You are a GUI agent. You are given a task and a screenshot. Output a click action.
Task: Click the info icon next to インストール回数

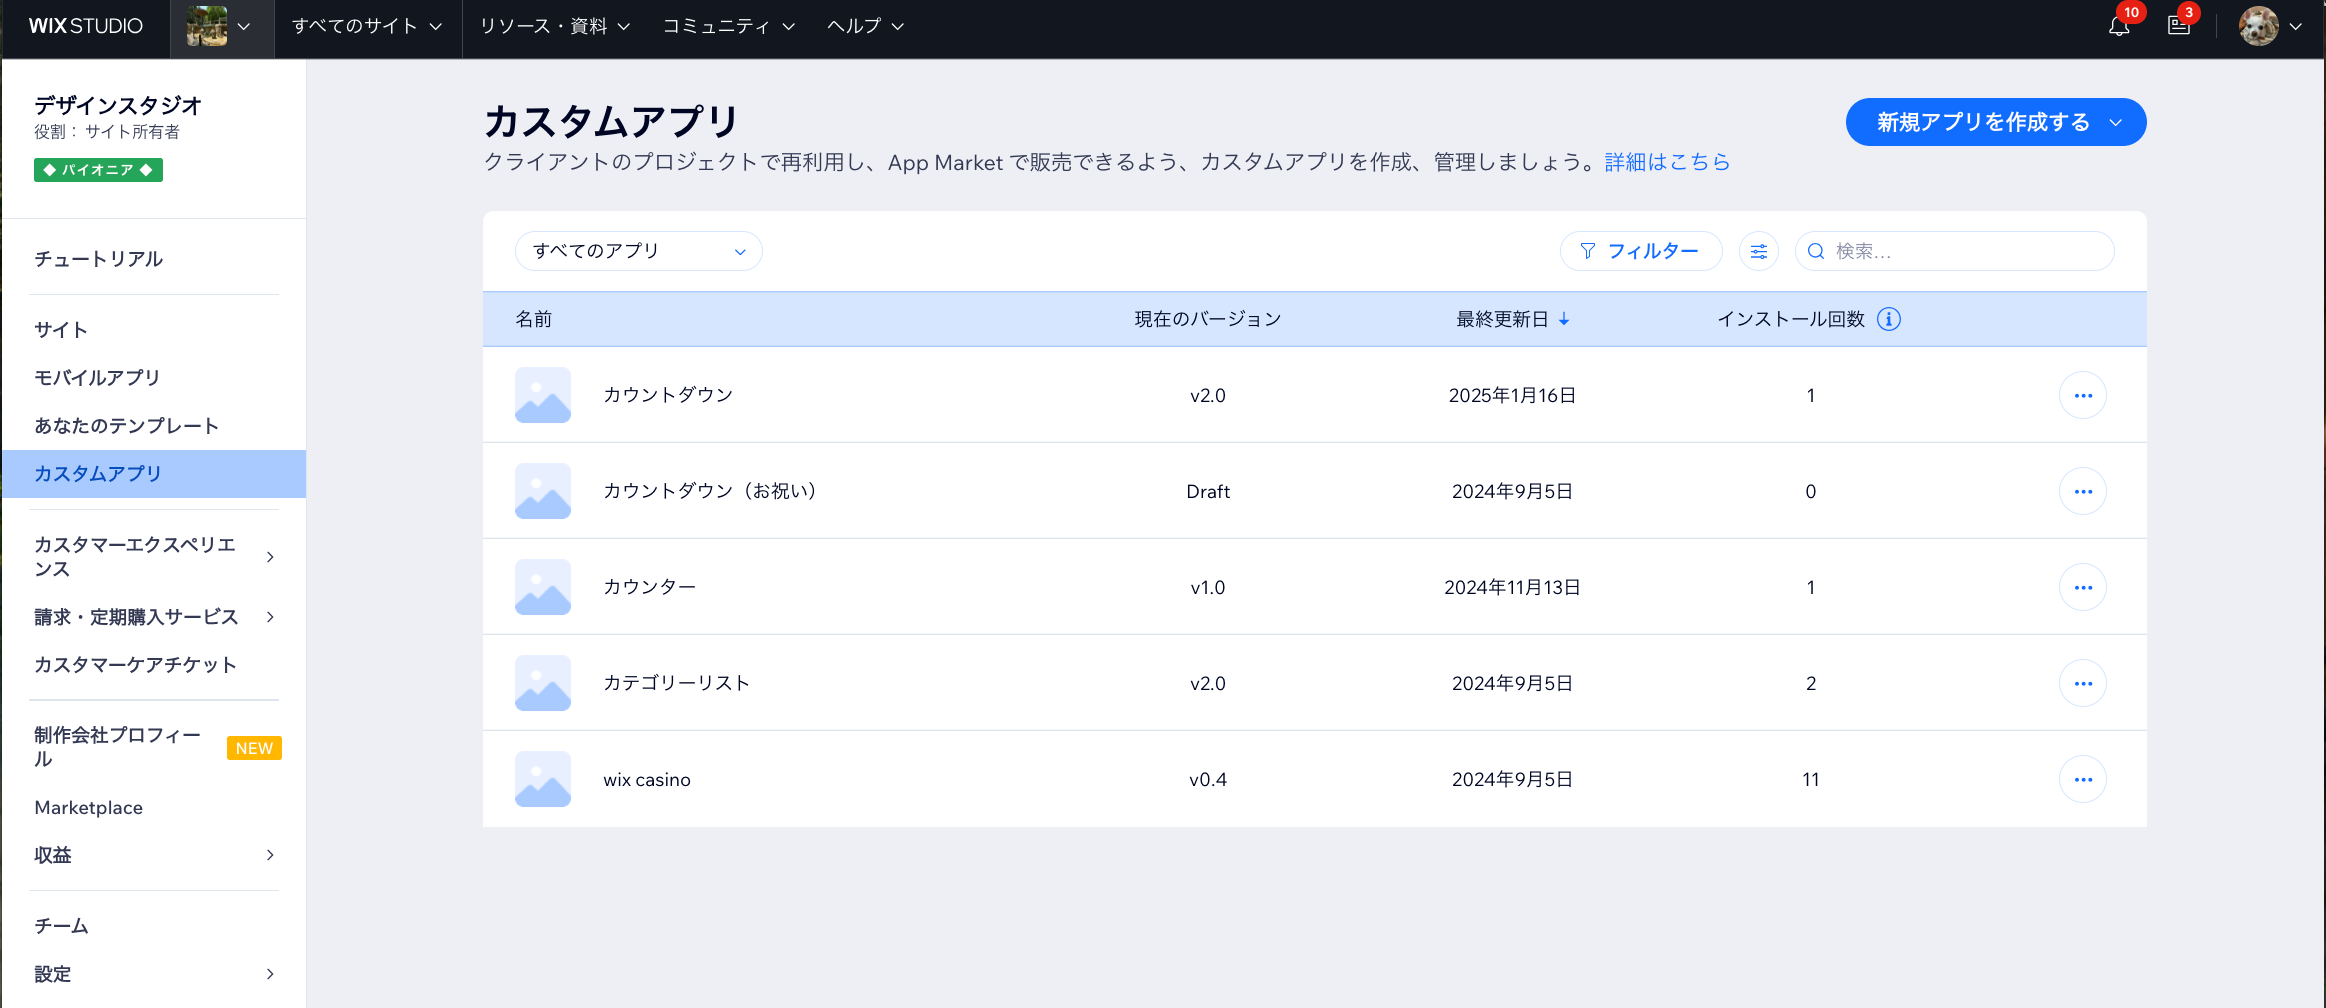click(1888, 319)
